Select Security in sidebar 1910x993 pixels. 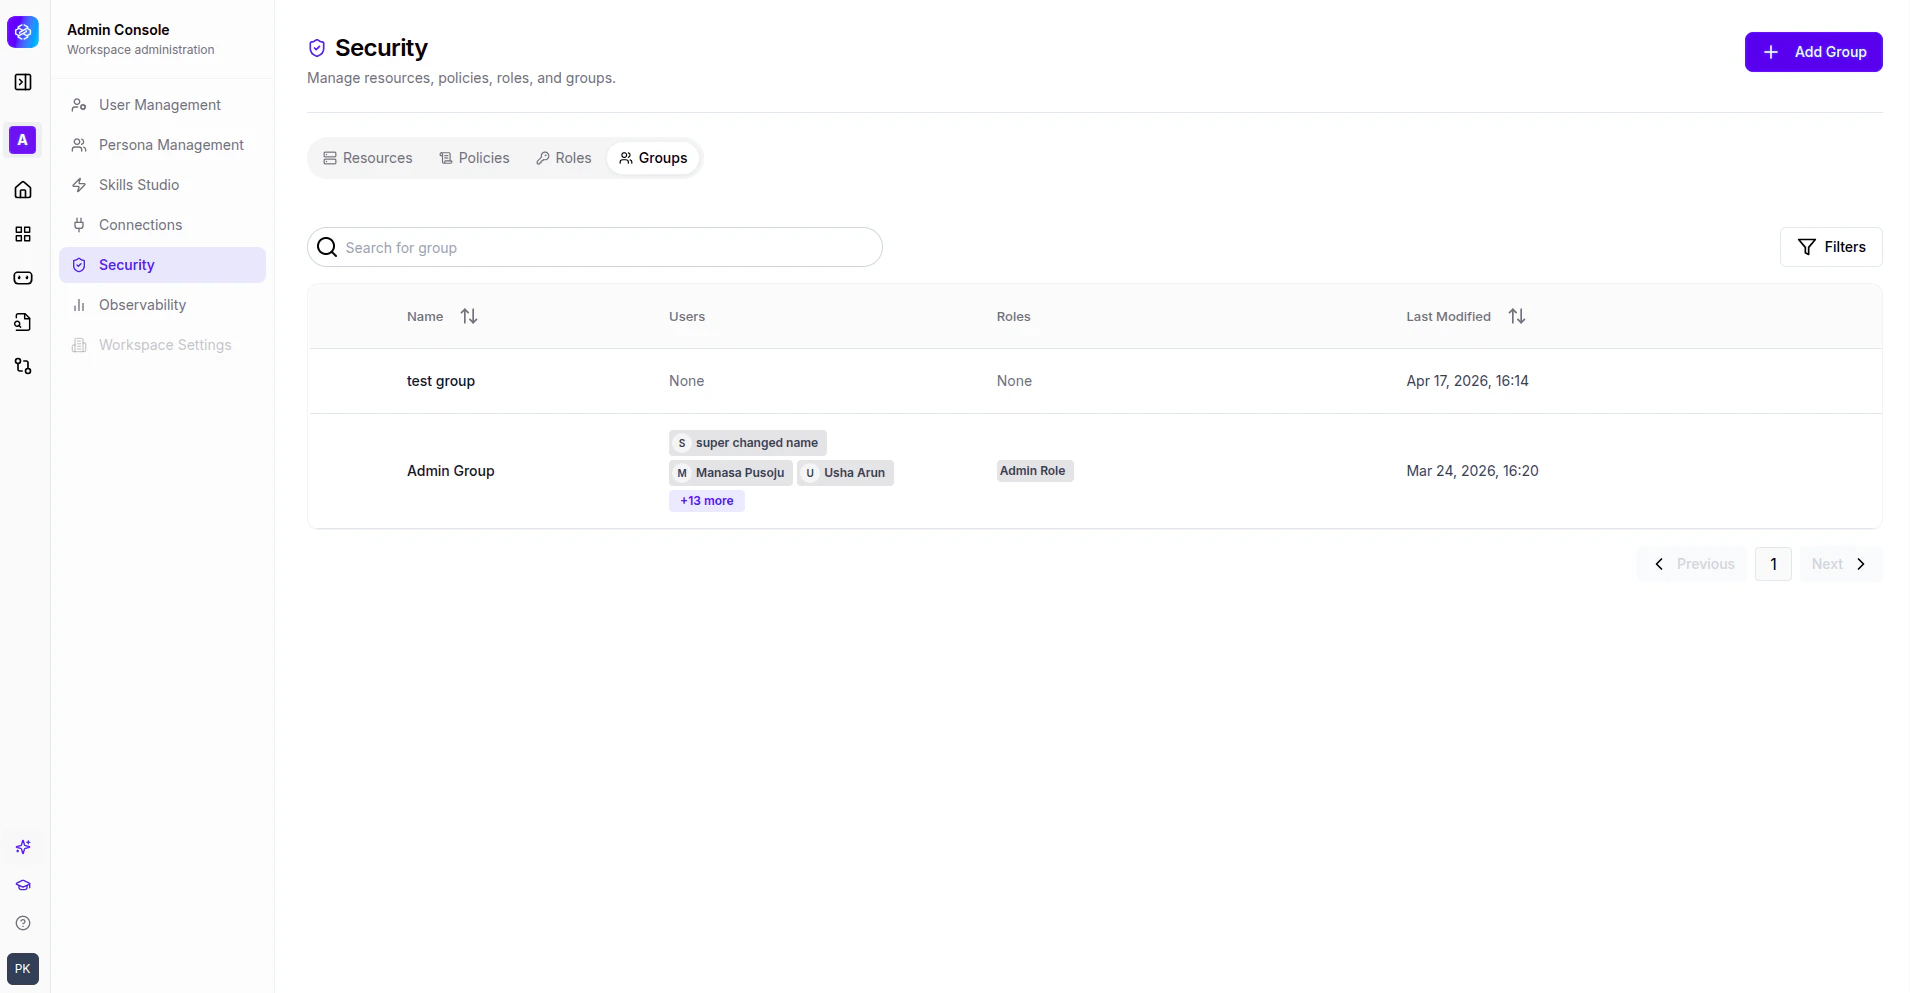pyautogui.click(x=162, y=265)
